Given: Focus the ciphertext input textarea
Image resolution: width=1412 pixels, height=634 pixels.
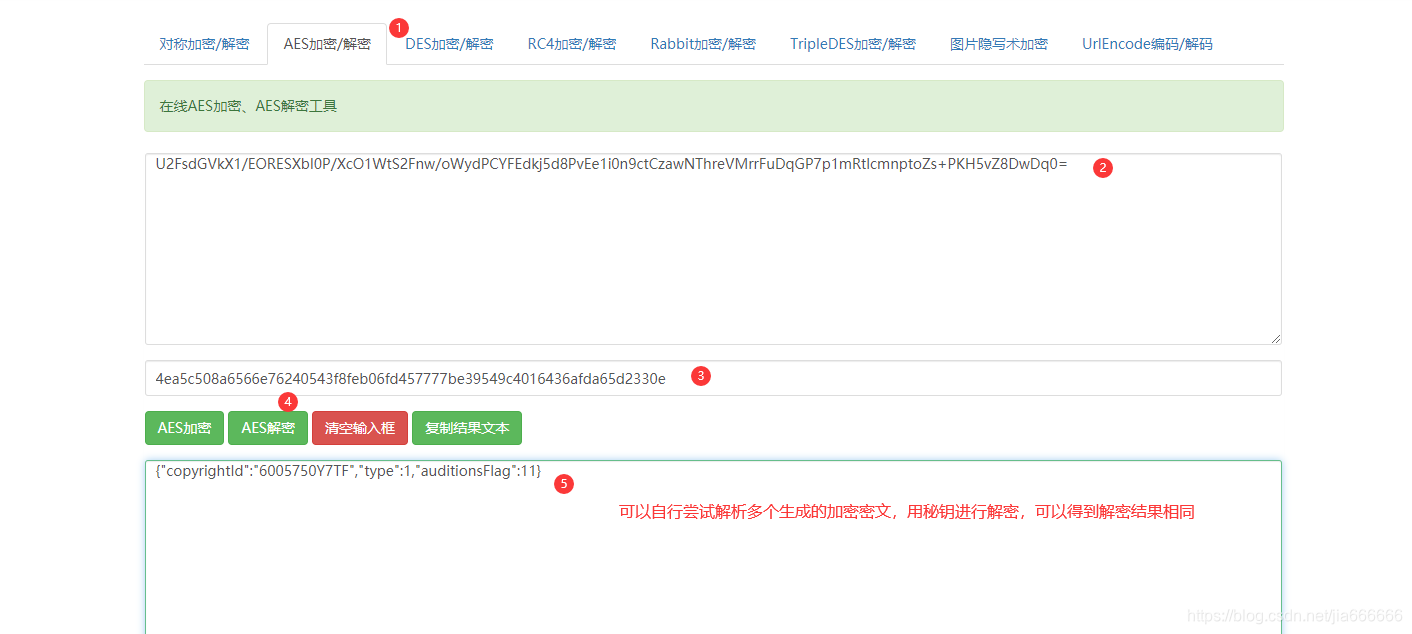Looking at the screenshot, I should tap(713, 249).
